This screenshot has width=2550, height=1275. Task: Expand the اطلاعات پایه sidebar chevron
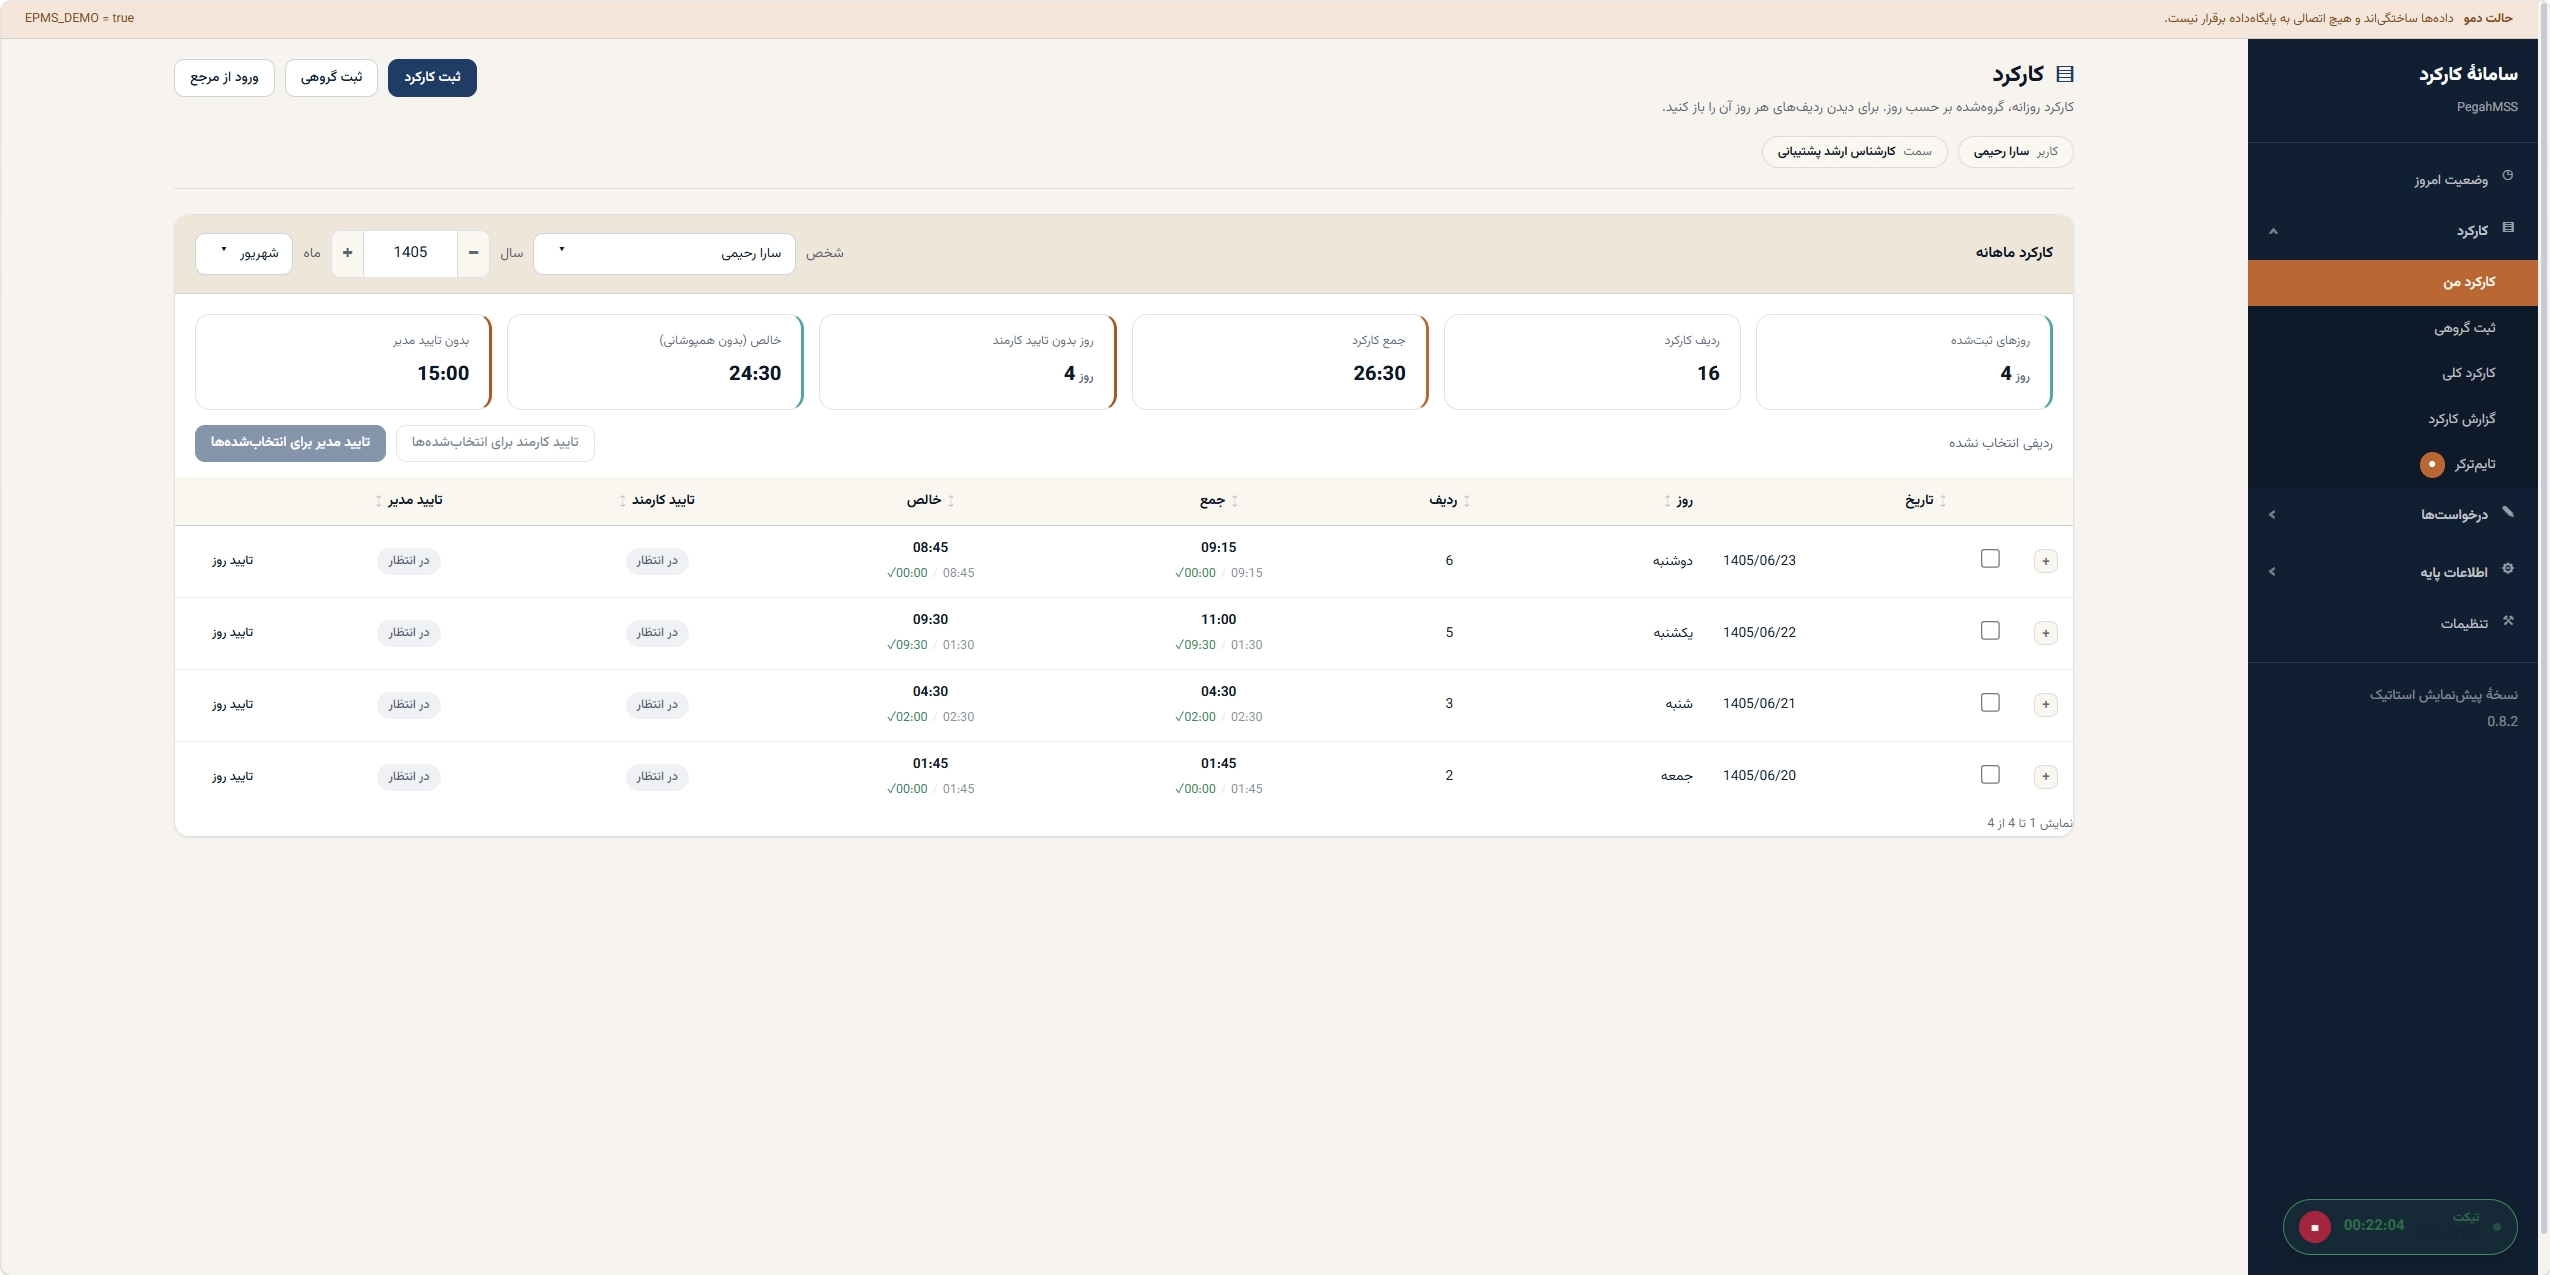[2272, 572]
